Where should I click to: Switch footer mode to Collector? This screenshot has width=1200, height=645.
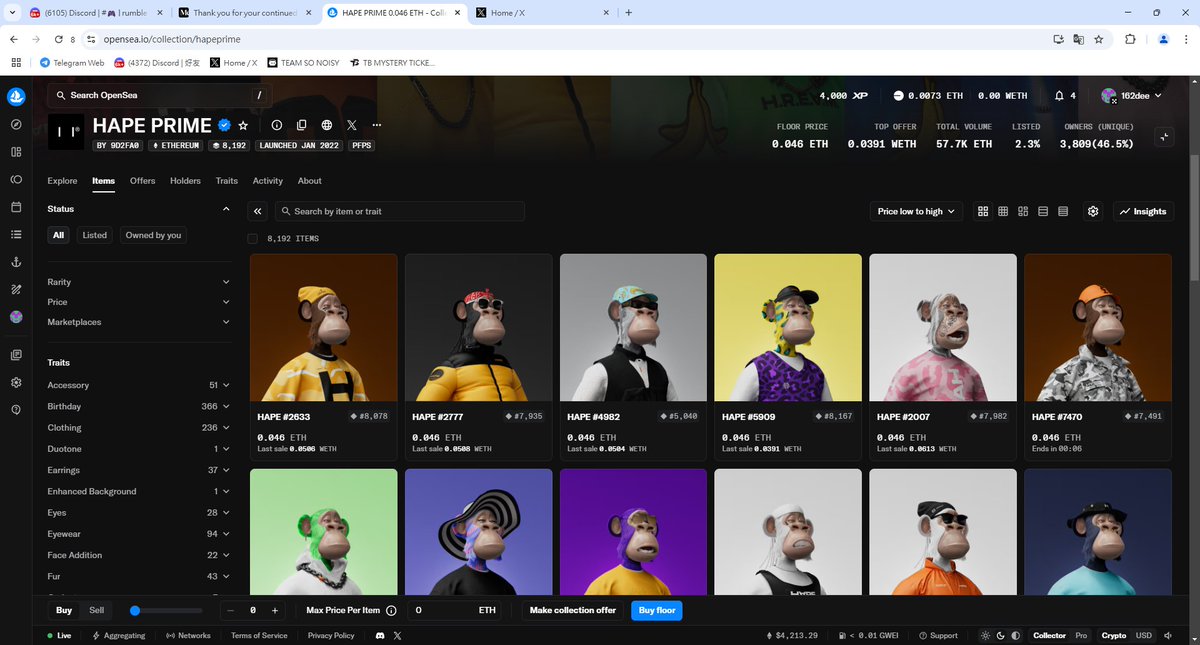coord(1049,635)
